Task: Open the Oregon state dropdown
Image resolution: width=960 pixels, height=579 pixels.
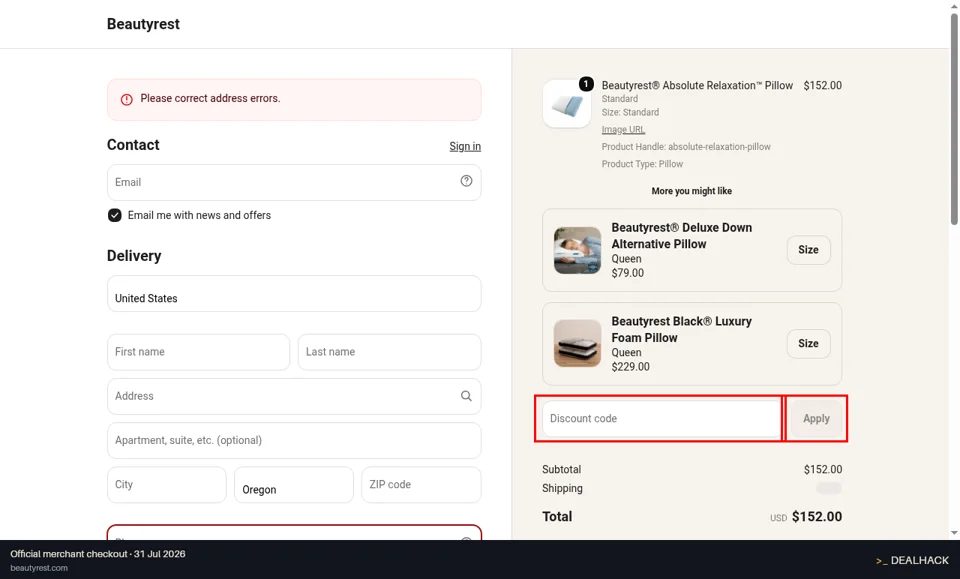Action: click(294, 485)
